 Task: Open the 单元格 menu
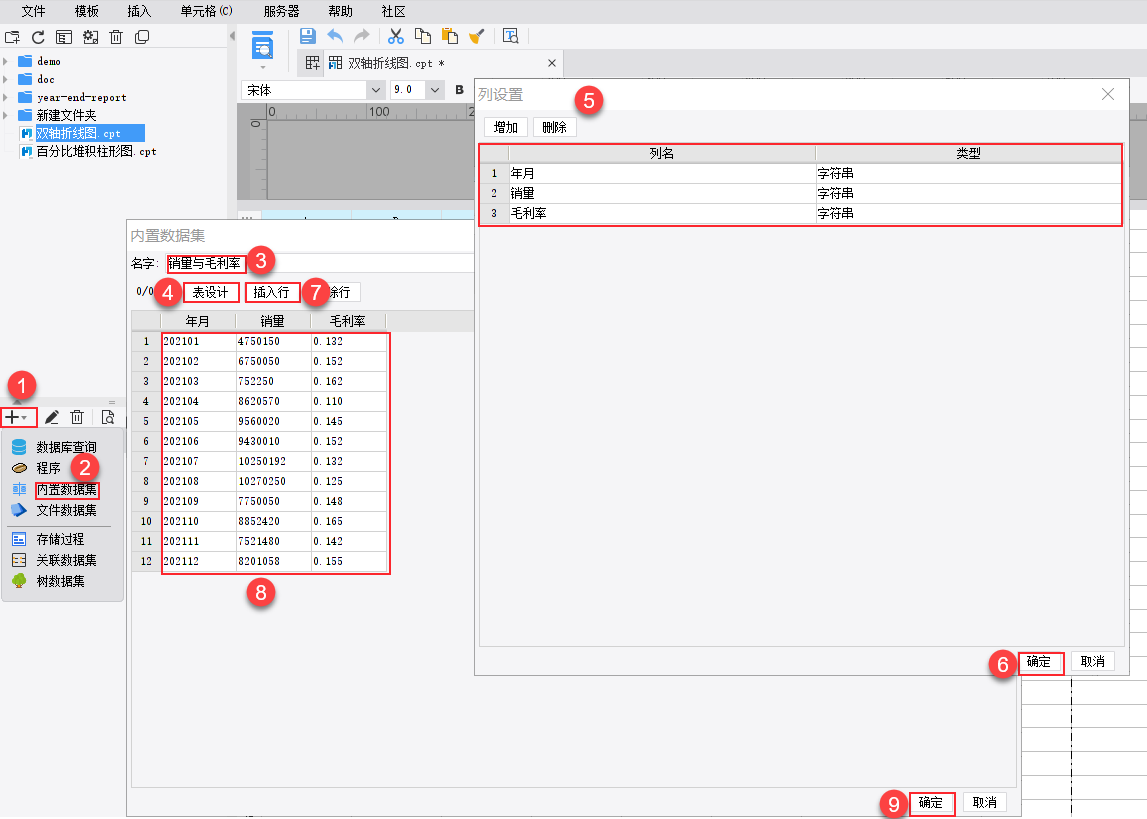[x=206, y=11]
